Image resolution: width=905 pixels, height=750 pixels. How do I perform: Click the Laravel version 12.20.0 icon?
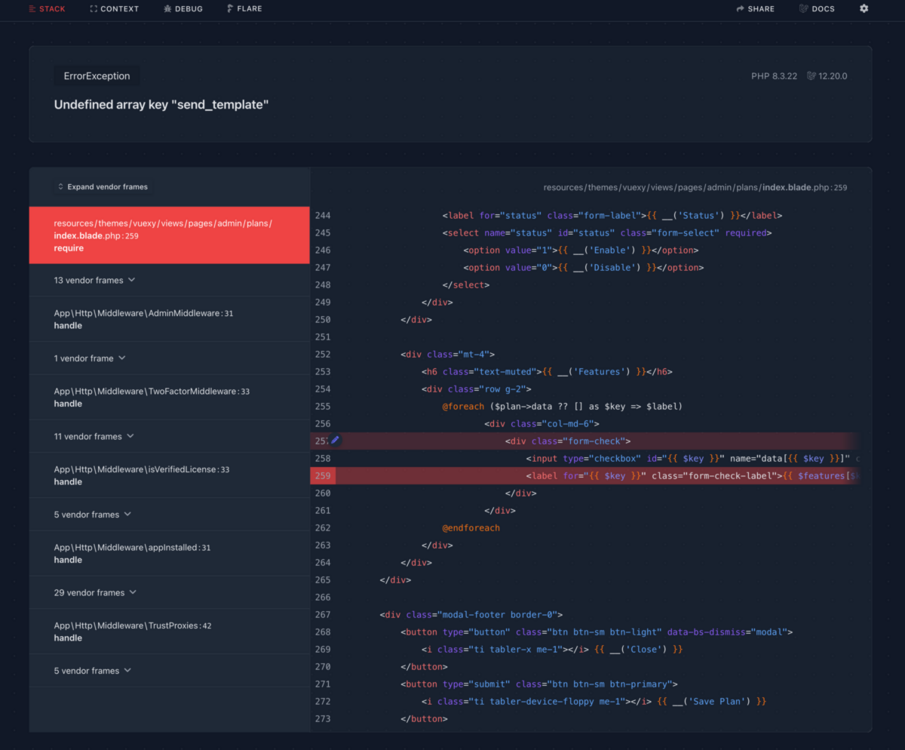point(811,76)
